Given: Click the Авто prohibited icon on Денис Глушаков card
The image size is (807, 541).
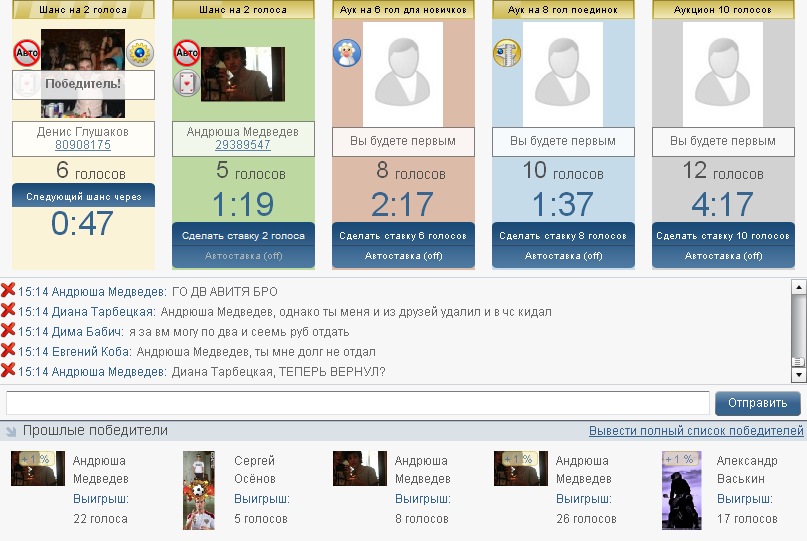Looking at the screenshot, I should (27, 53).
